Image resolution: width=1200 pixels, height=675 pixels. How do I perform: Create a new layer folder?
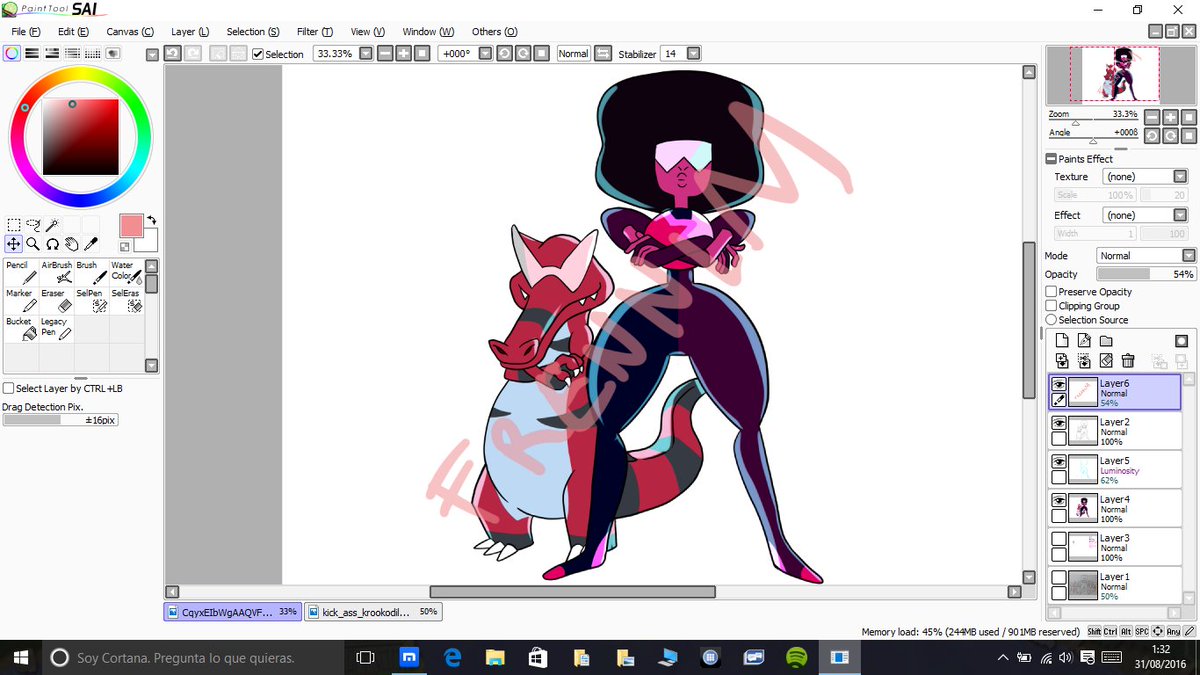1106,341
